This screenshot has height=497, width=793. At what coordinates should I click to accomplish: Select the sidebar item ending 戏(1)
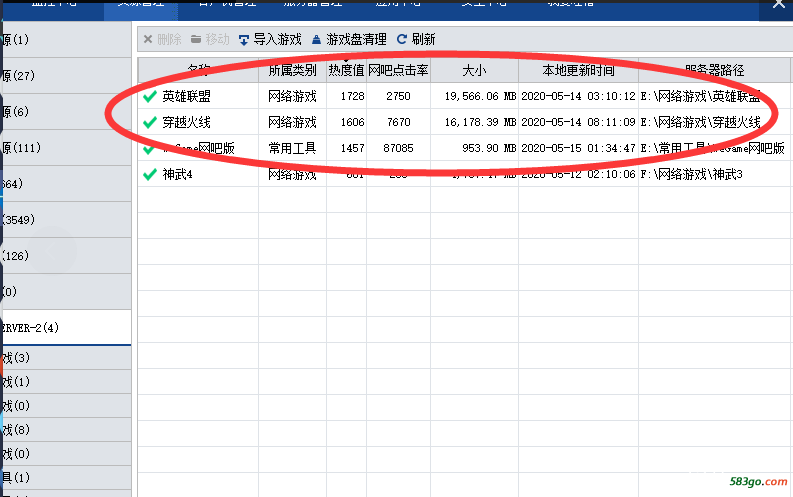[66, 382]
